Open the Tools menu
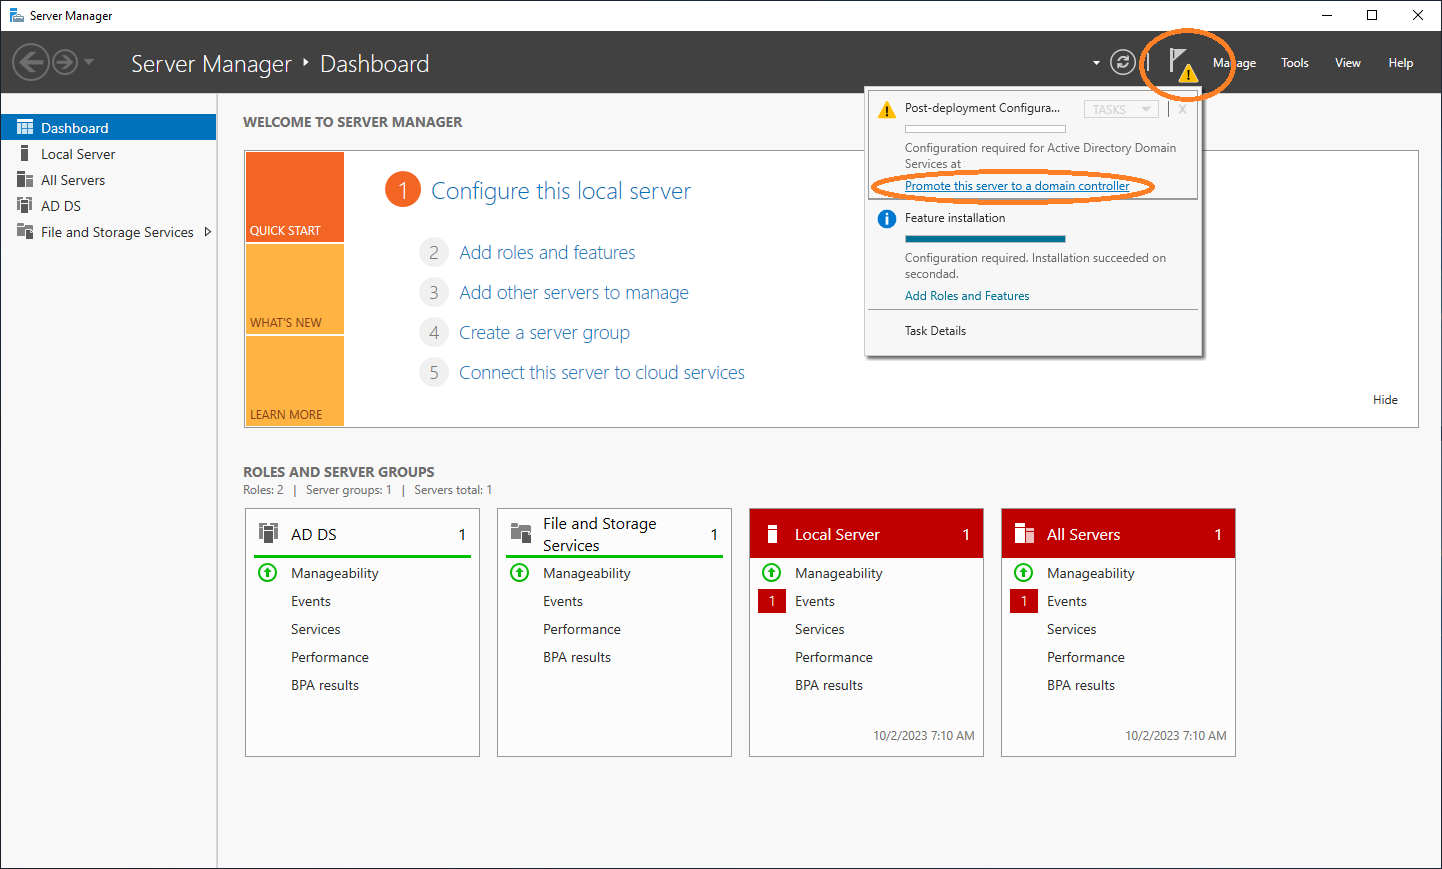The height and width of the screenshot is (869, 1442). coord(1294,62)
